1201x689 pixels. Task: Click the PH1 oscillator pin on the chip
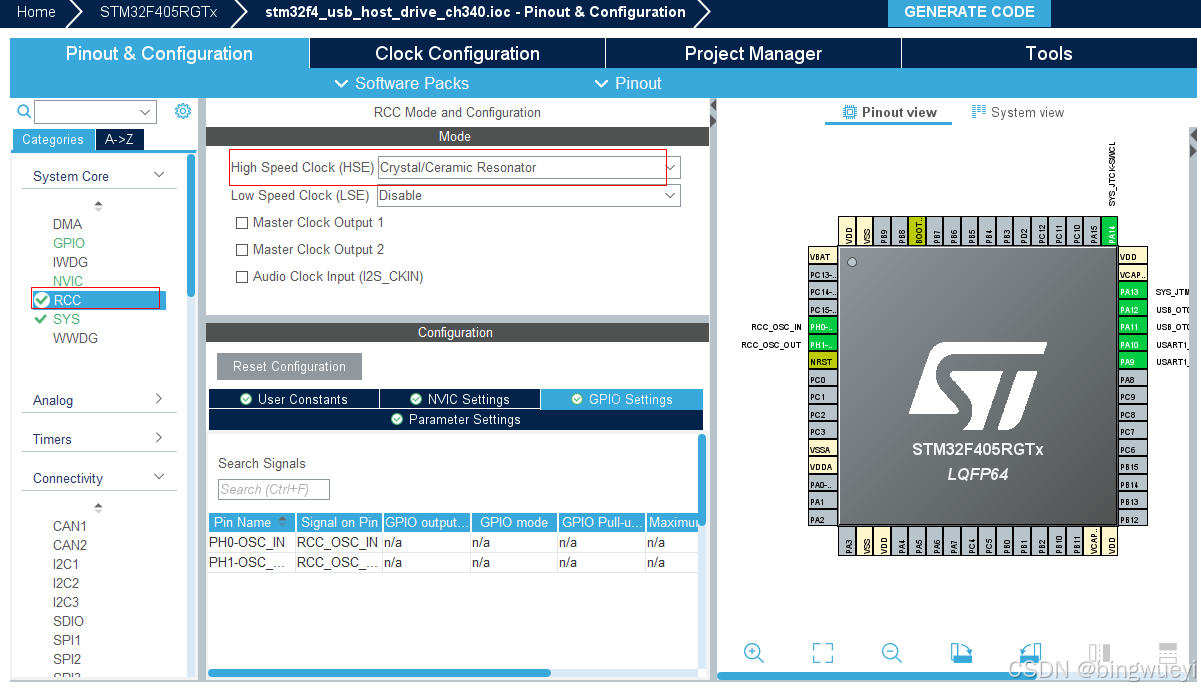point(822,344)
